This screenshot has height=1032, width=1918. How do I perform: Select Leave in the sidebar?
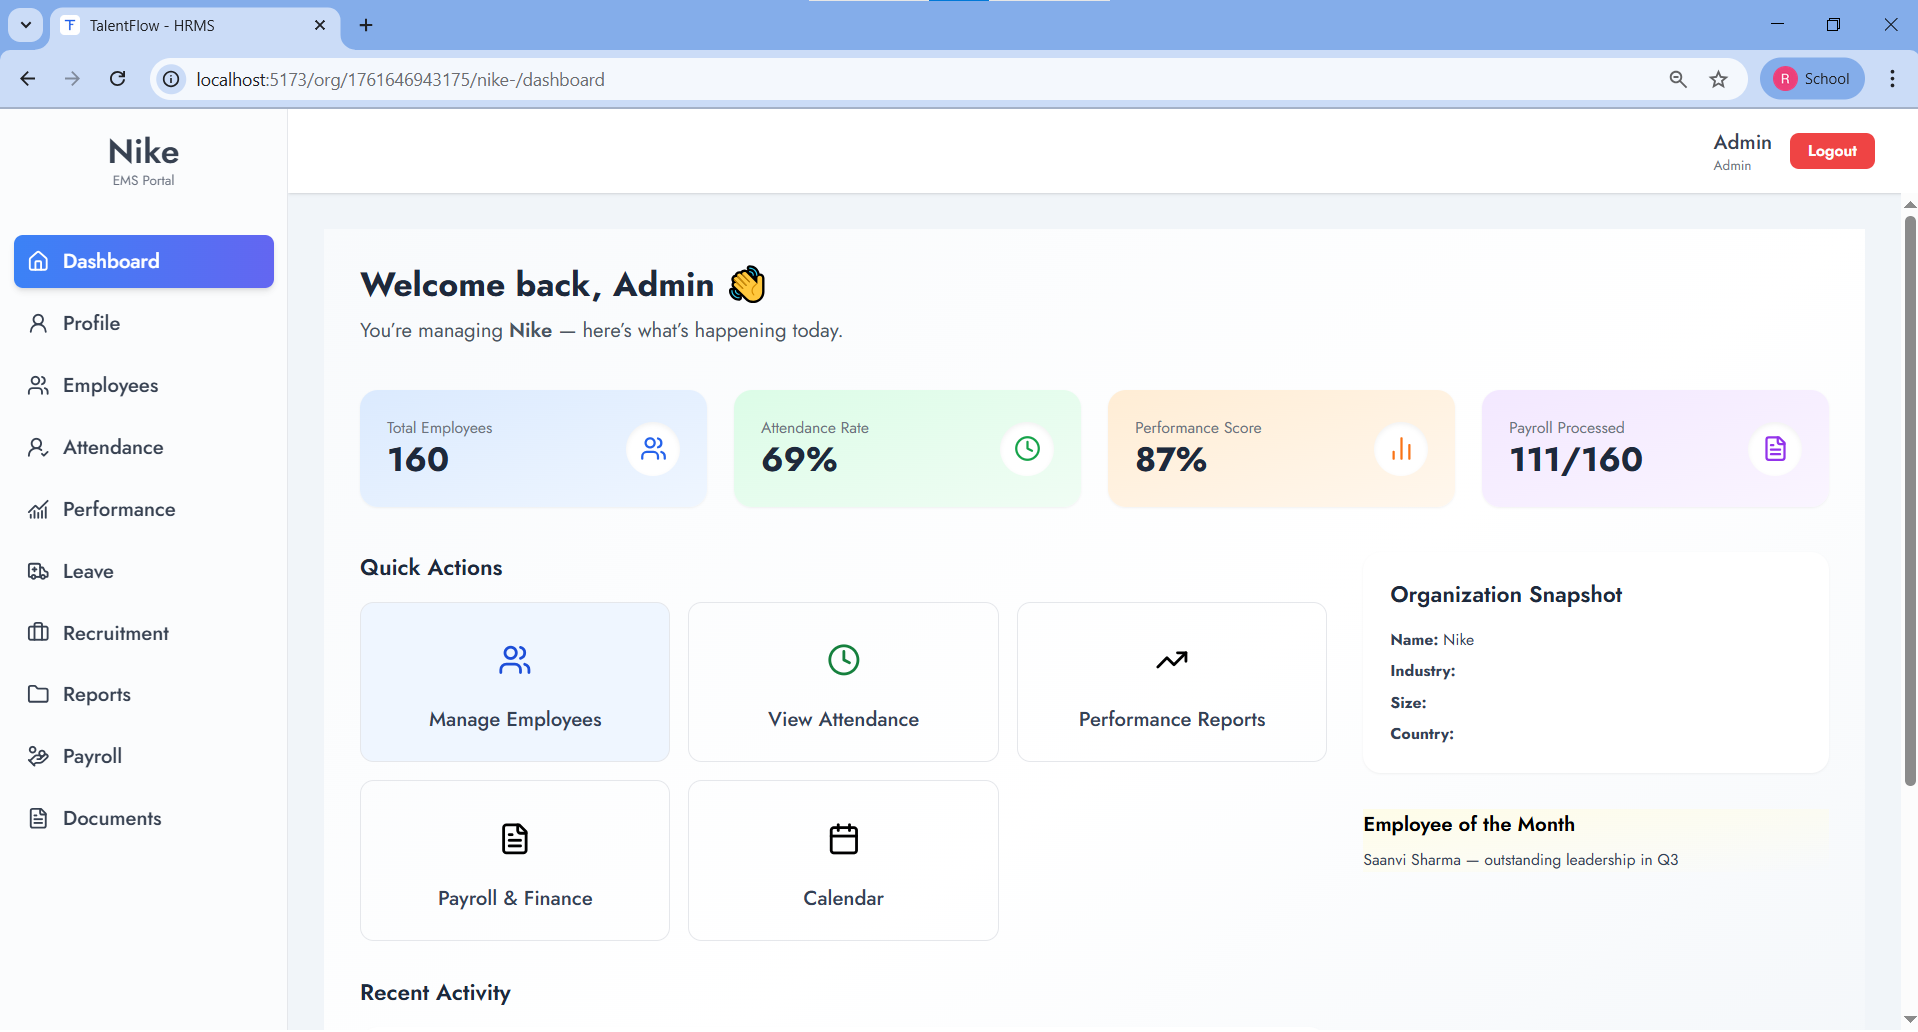(x=144, y=571)
